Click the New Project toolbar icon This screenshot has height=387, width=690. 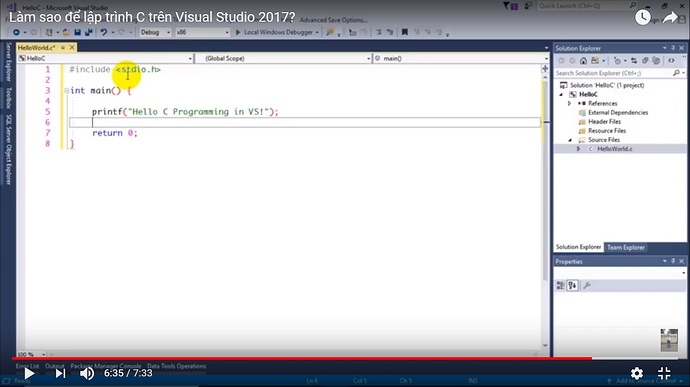point(49,32)
